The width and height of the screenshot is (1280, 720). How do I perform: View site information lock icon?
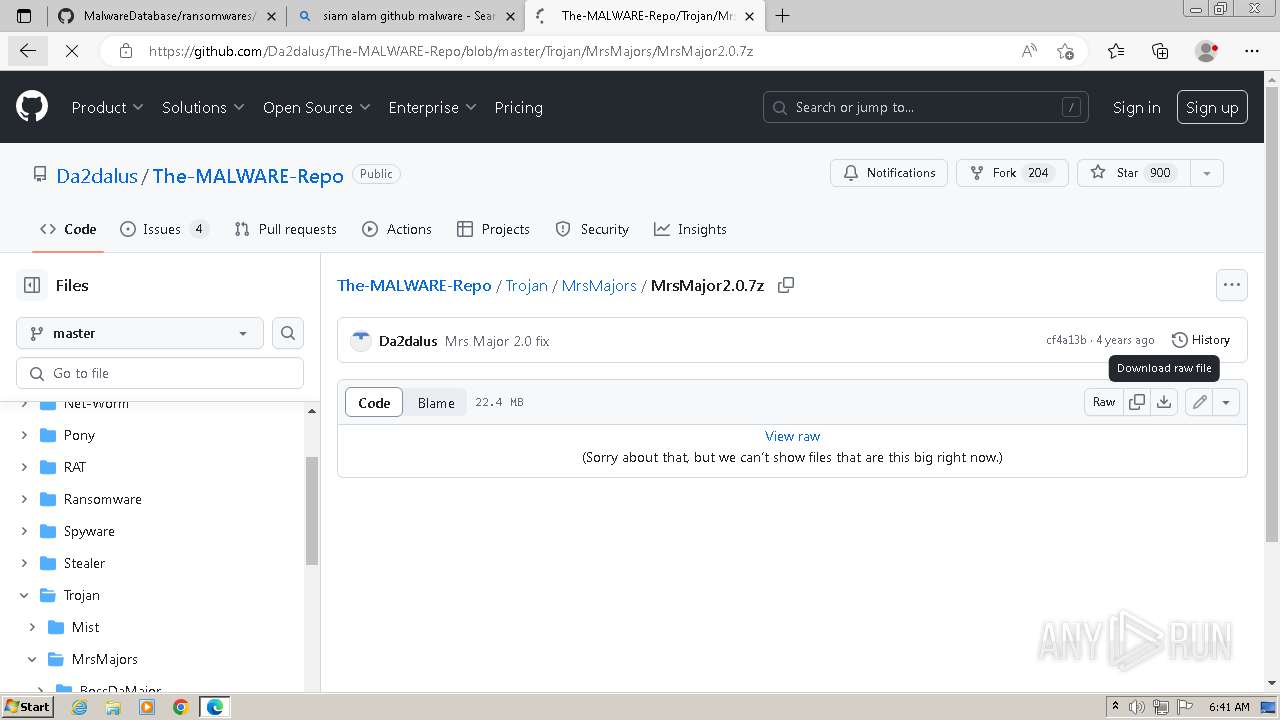(125, 51)
